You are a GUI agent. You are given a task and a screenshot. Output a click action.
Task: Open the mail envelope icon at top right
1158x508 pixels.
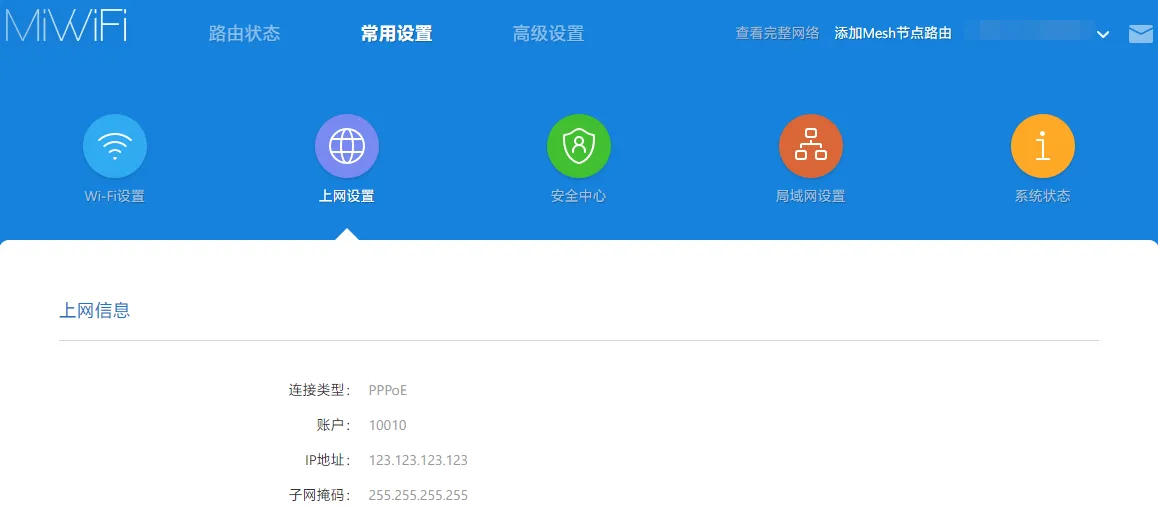pyautogui.click(x=1140, y=34)
